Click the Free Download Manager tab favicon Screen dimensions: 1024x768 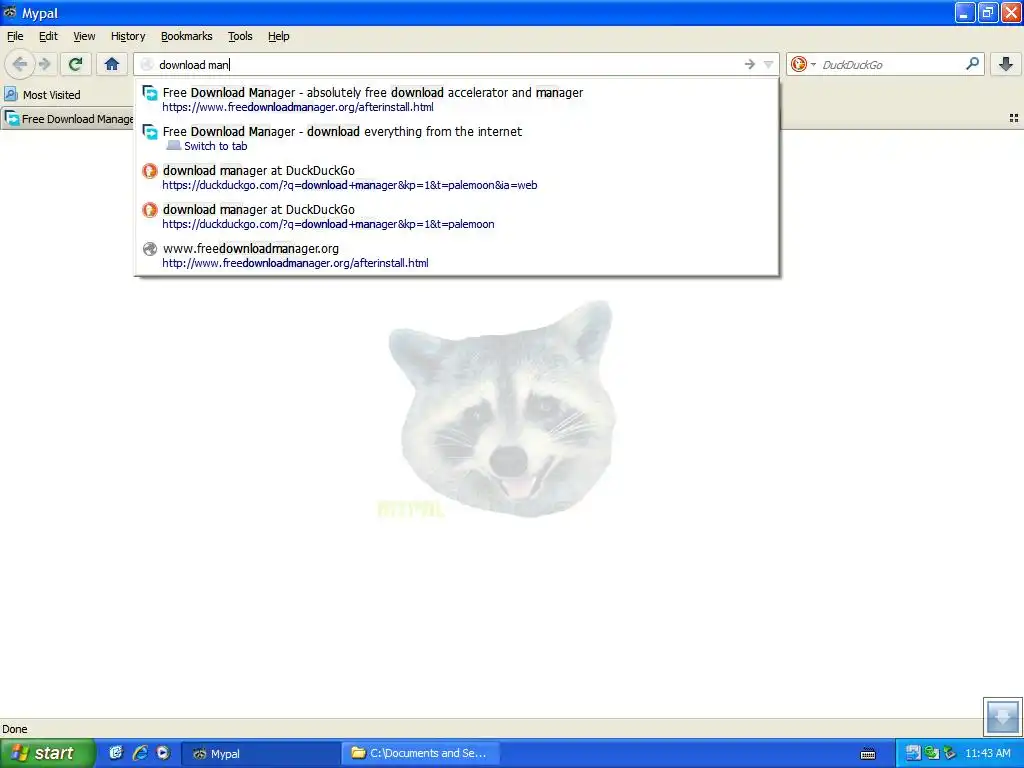pos(12,119)
